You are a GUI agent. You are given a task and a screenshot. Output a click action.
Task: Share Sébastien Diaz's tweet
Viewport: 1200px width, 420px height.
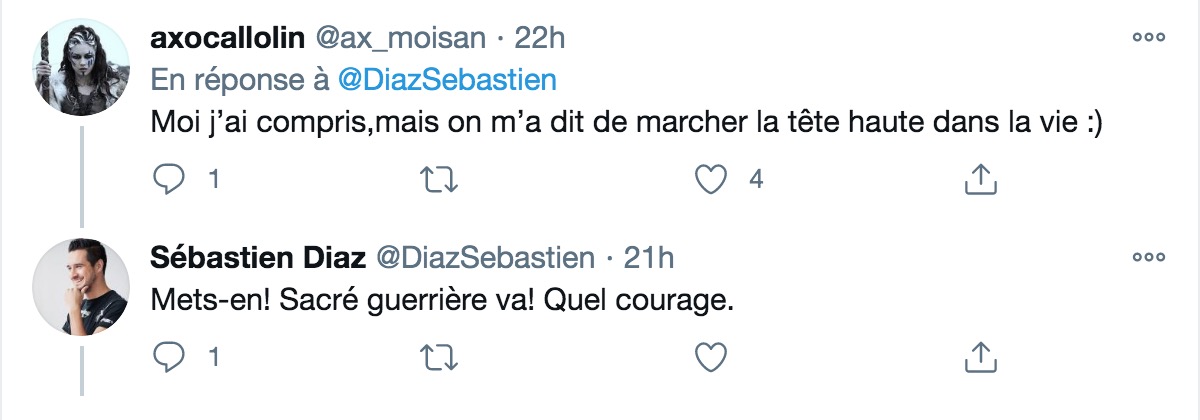point(980,356)
